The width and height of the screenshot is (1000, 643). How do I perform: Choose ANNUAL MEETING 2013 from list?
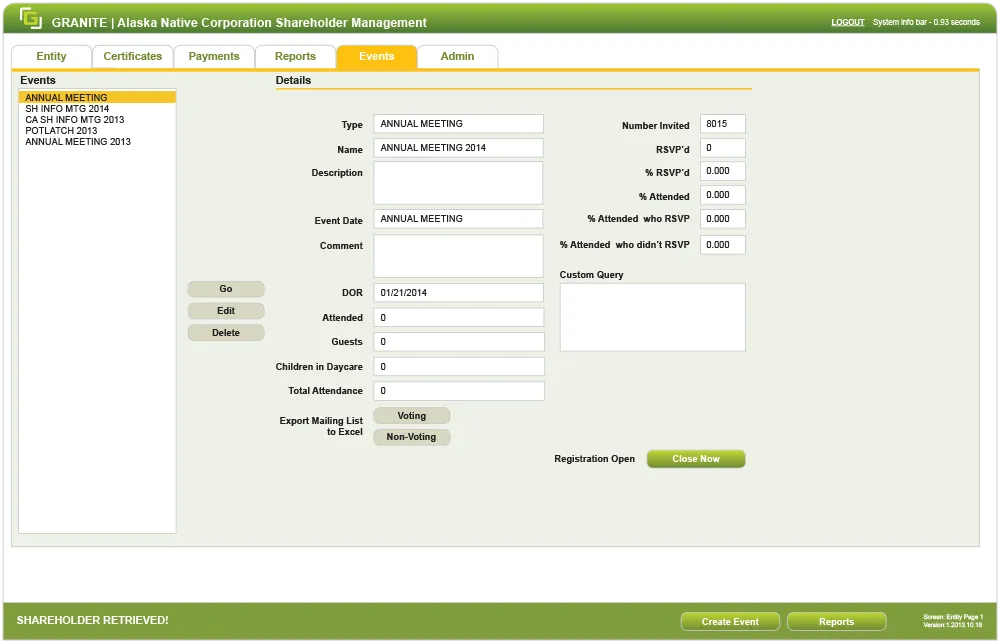[78, 142]
